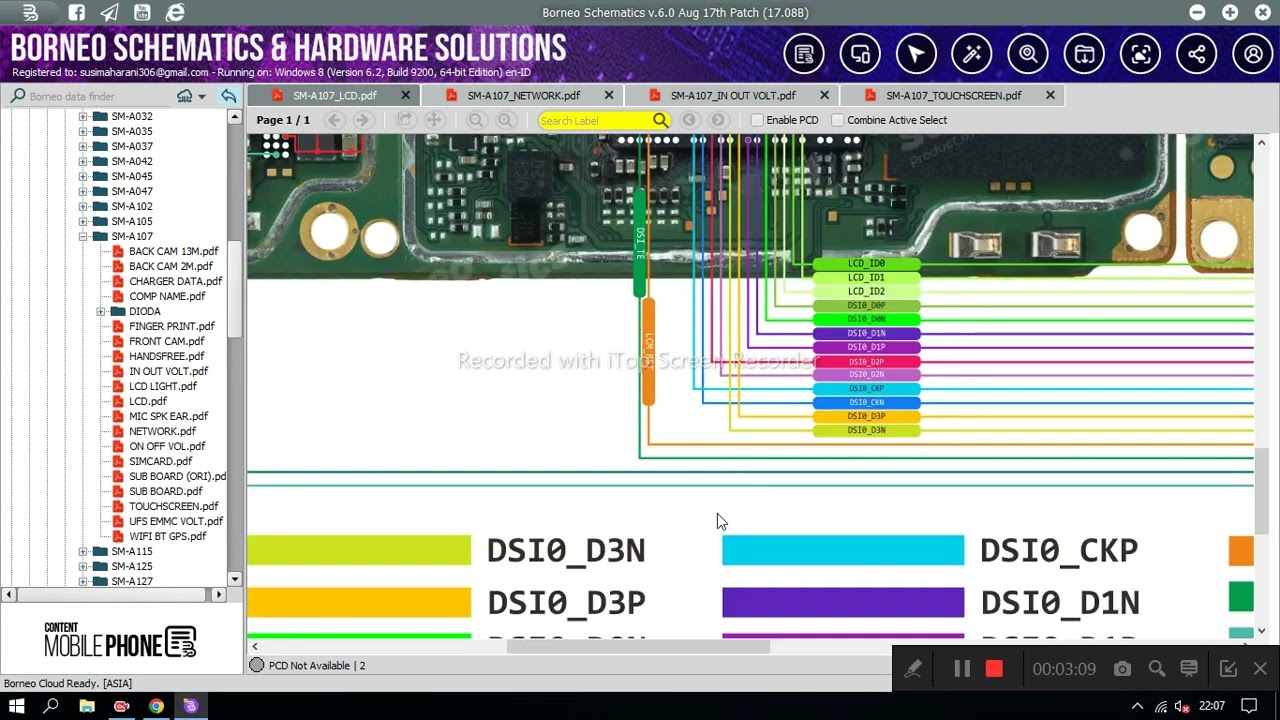
Task: Click the download folder toolbar icon
Action: click(1084, 54)
